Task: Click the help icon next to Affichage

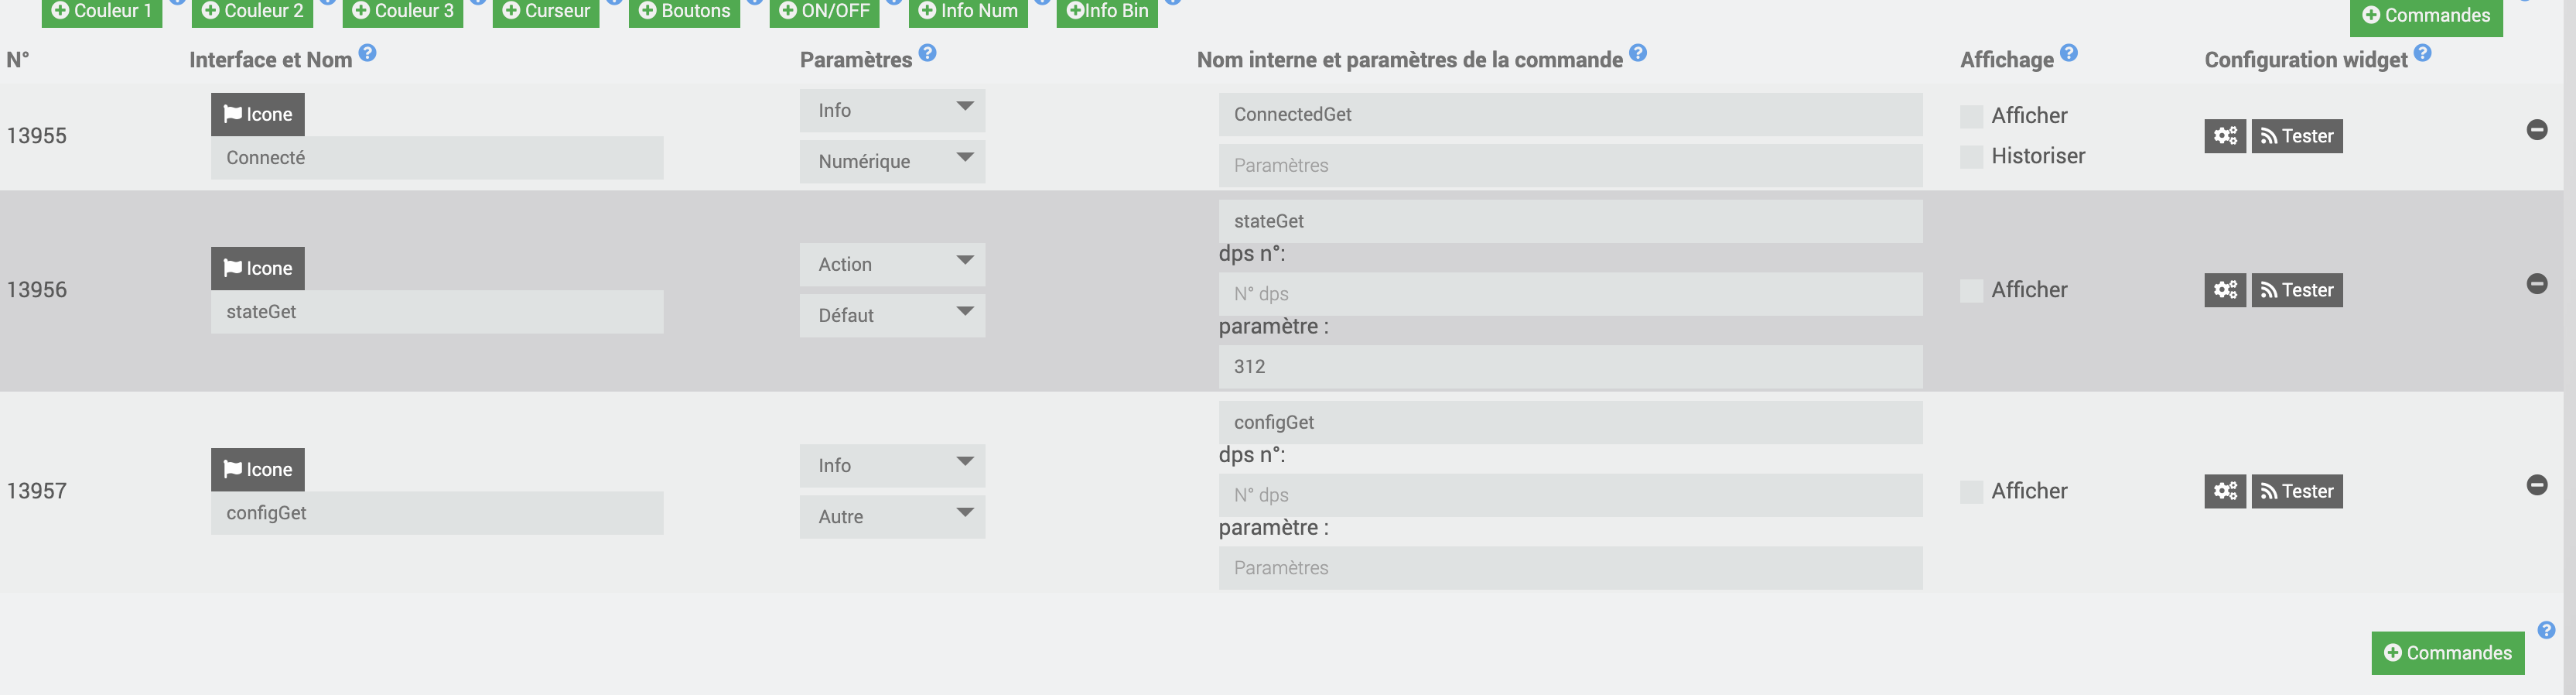Action: tap(2069, 53)
